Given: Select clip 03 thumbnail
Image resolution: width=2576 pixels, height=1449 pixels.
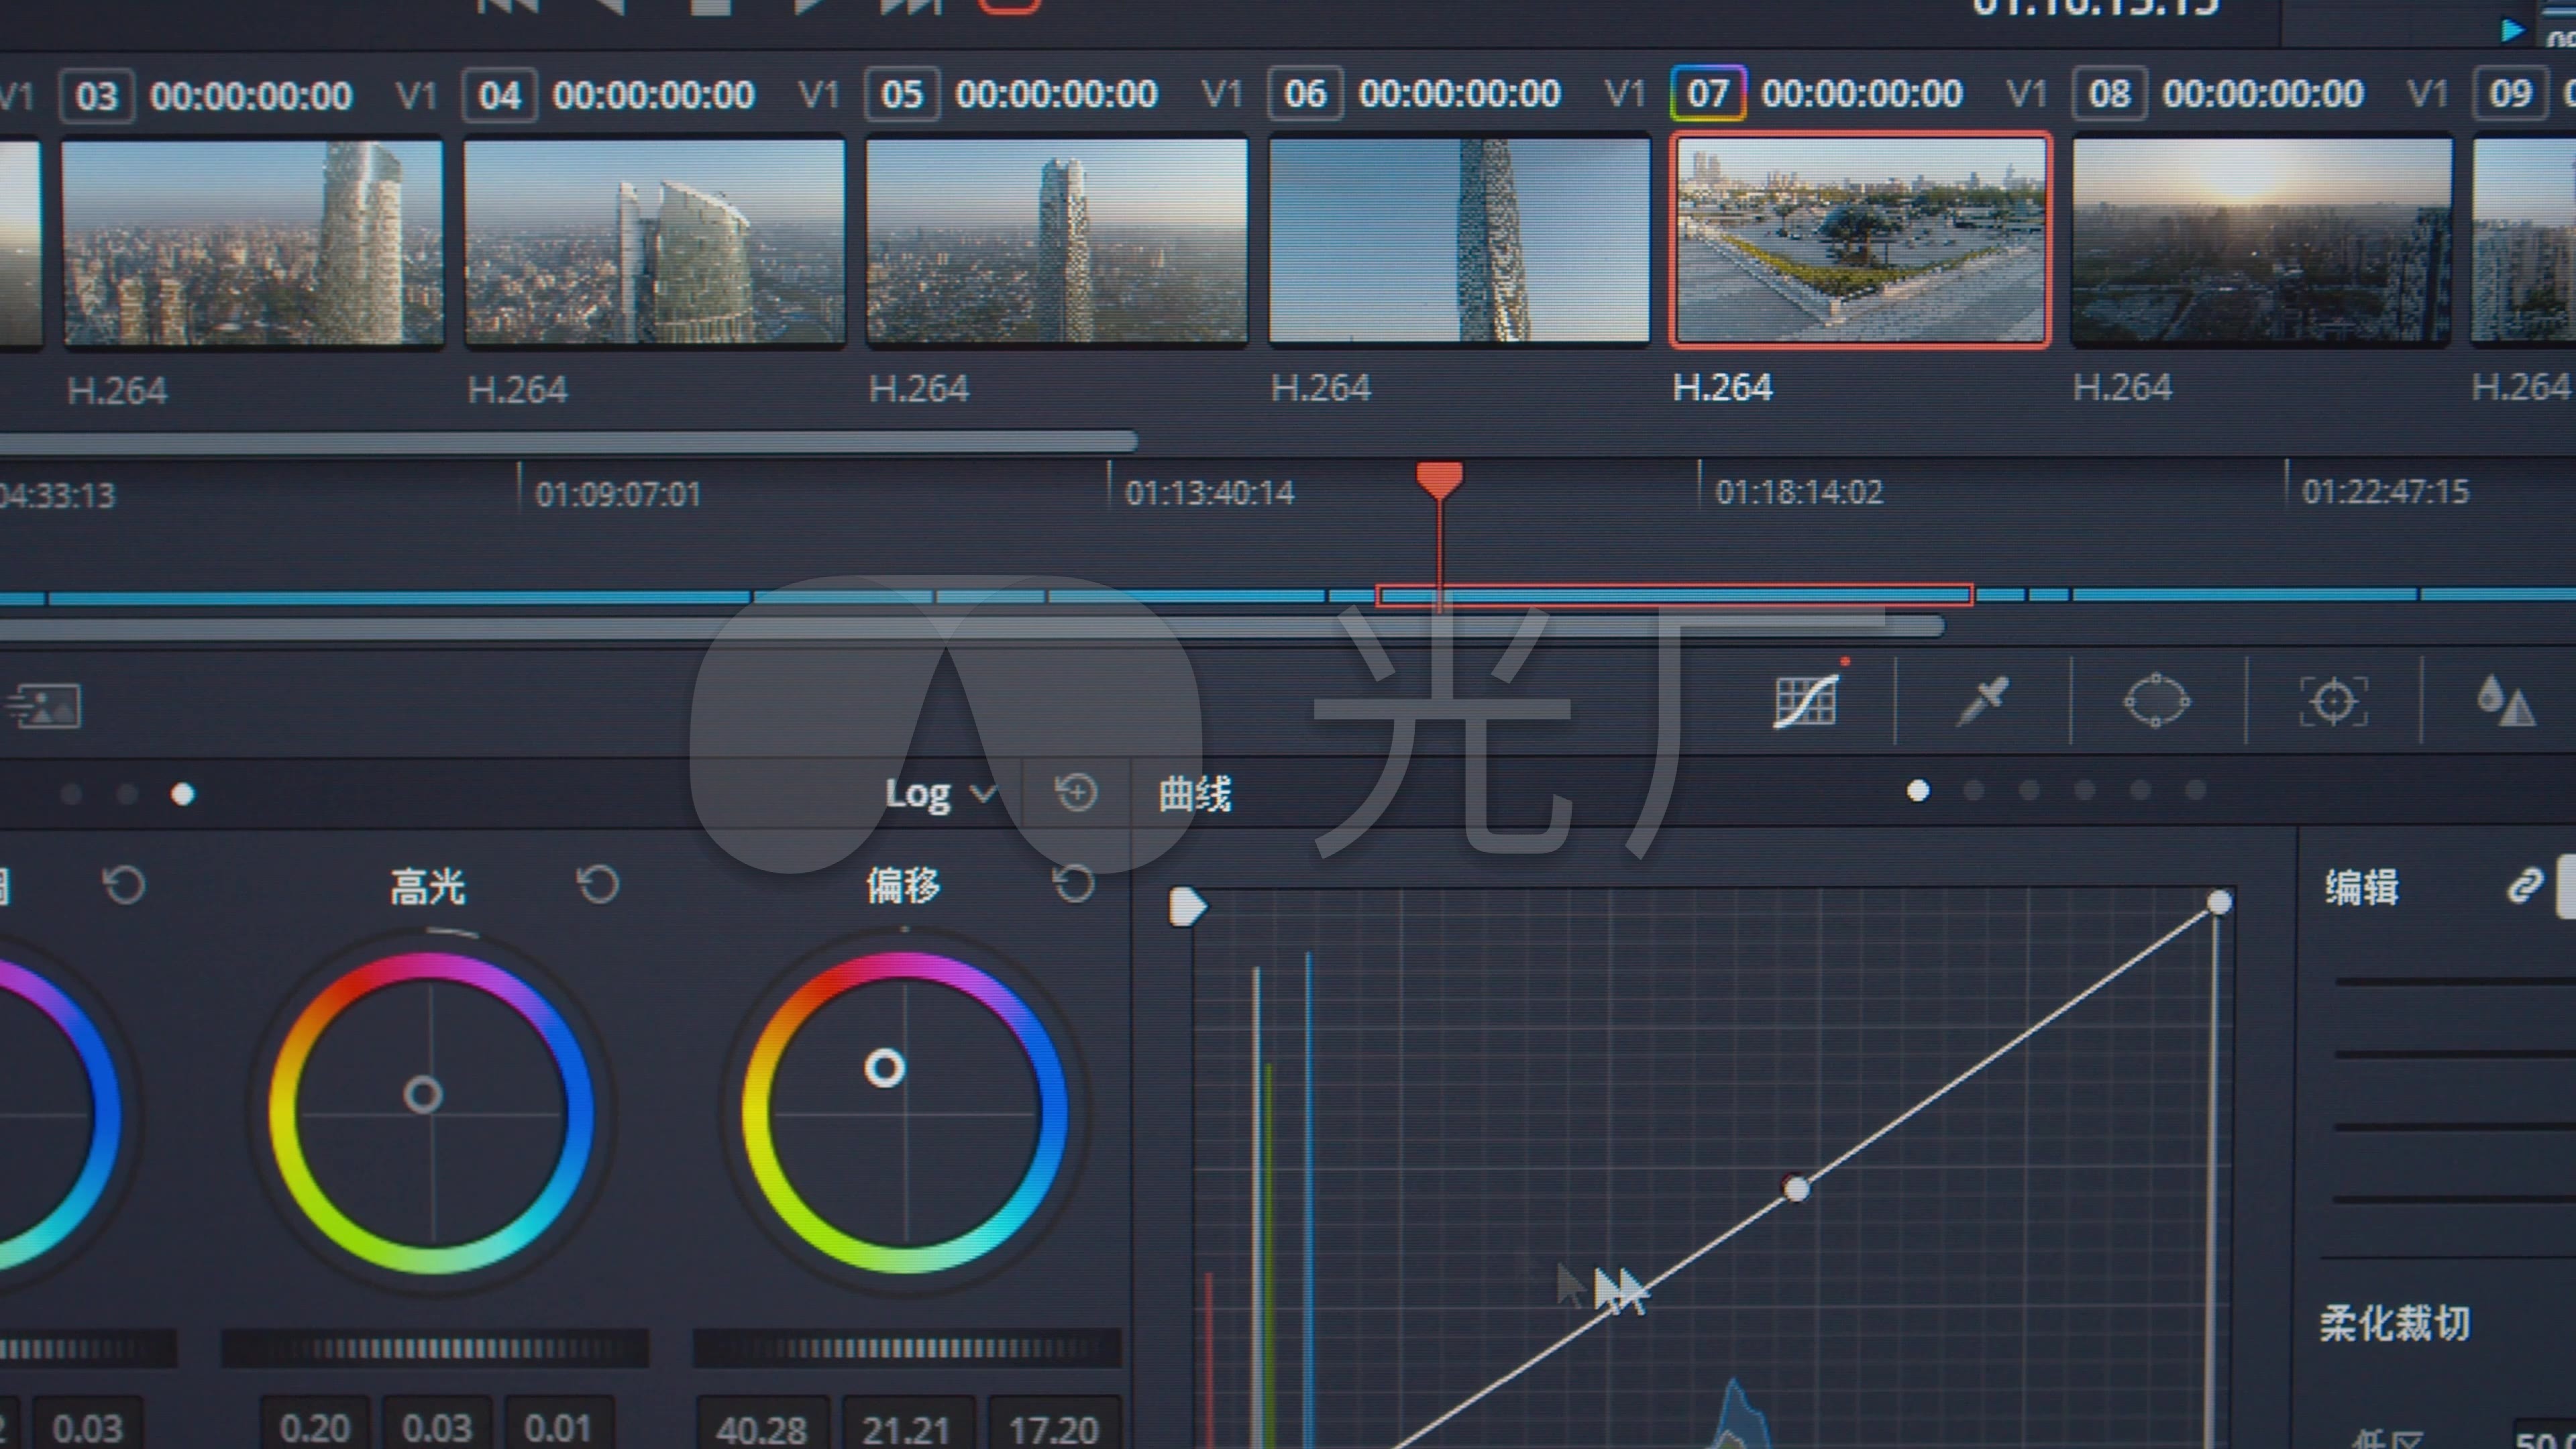Looking at the screenshot, I should (x=253, y=243).
